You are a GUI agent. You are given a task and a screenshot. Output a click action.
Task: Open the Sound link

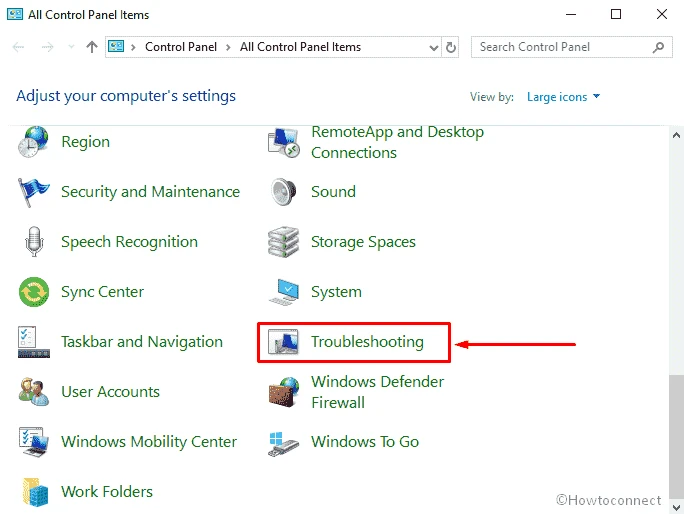[333, 192]
